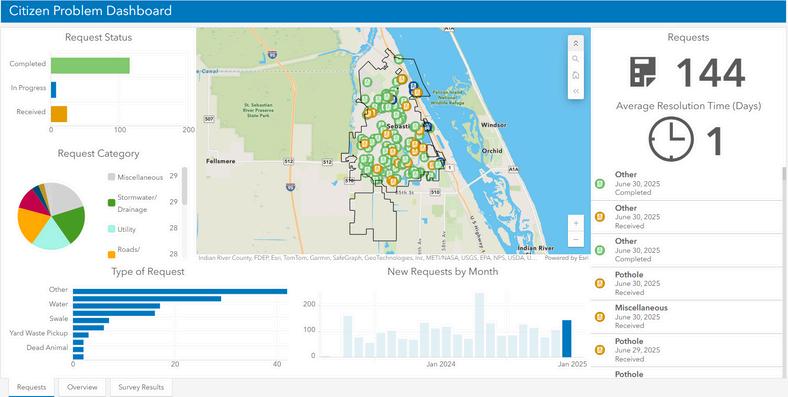
Task: Switch to the Overview tab
Action: click(82, 387)
